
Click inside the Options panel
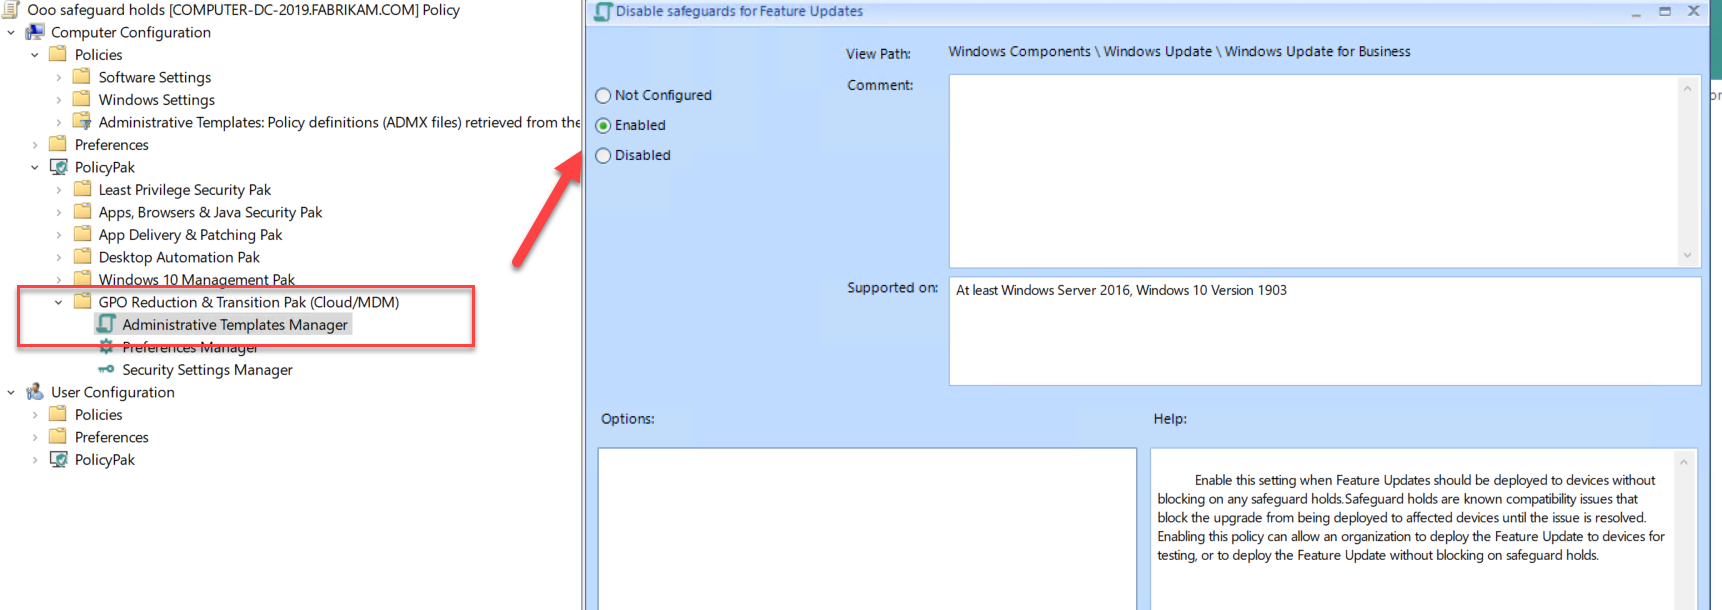click(867, 528)
